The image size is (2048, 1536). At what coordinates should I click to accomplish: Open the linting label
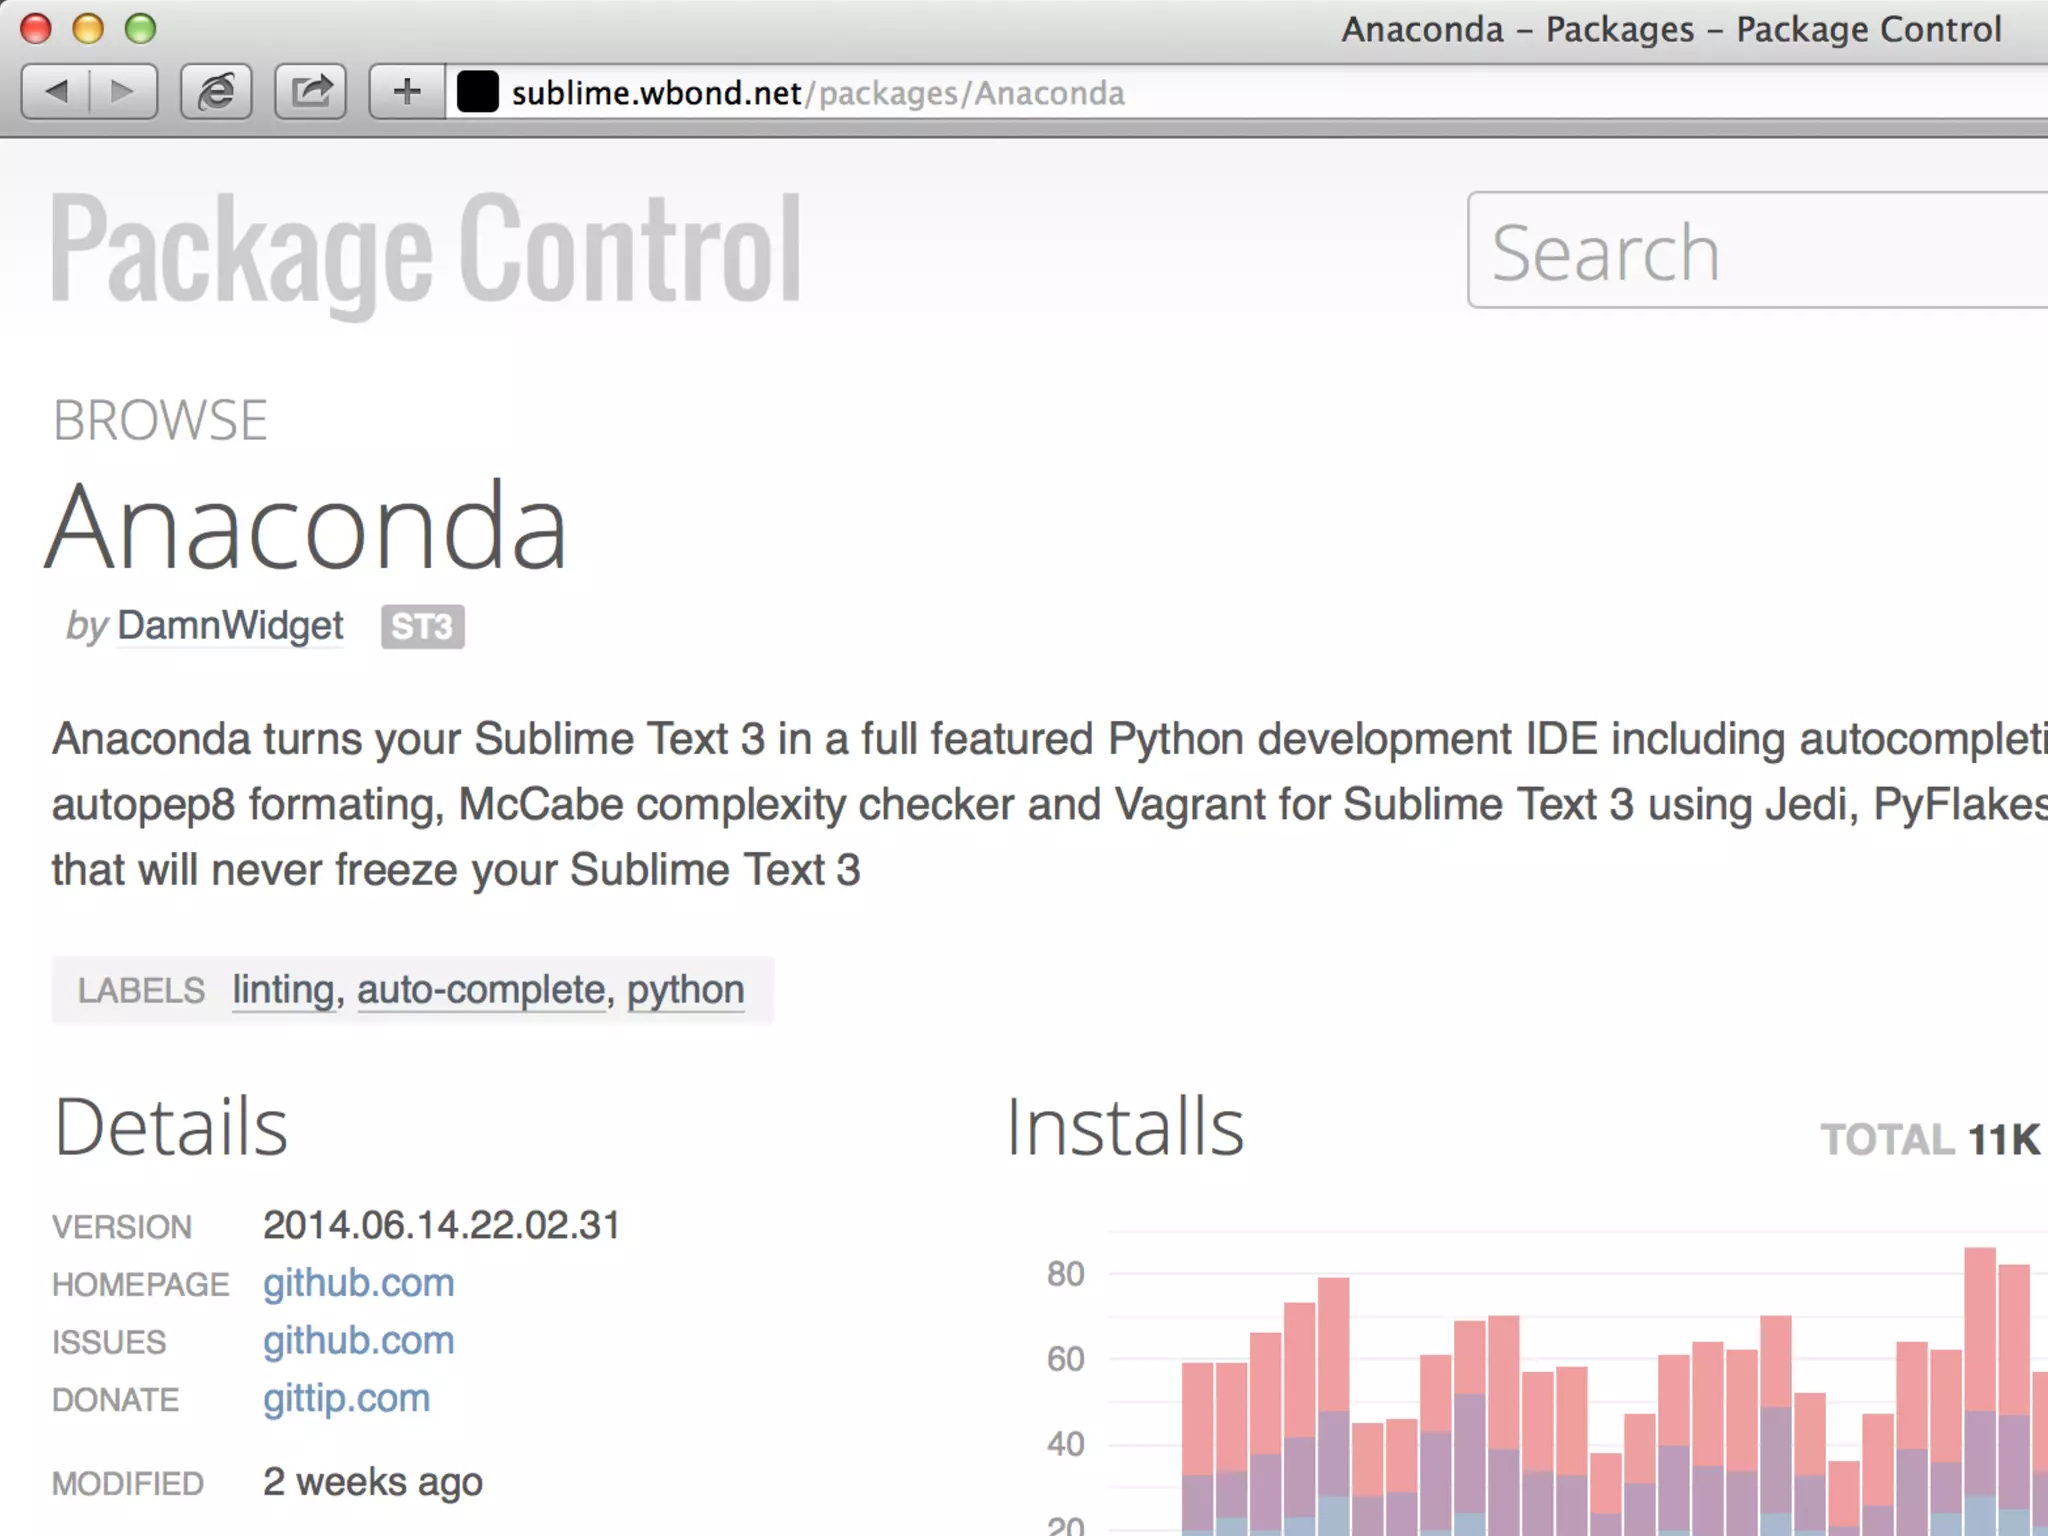pyautogui.click(x=283, y=990)
